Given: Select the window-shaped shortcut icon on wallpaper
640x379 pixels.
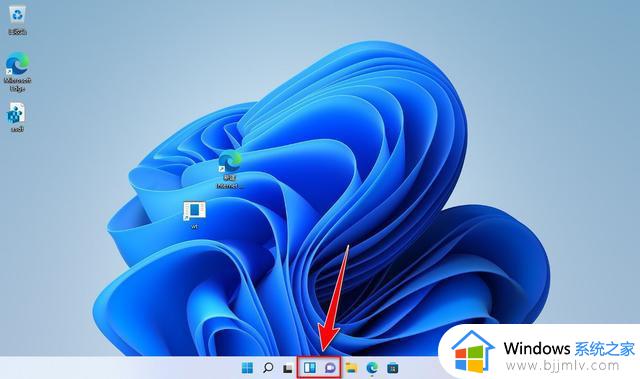Looking at the screenshot, I should pos(195,215).
